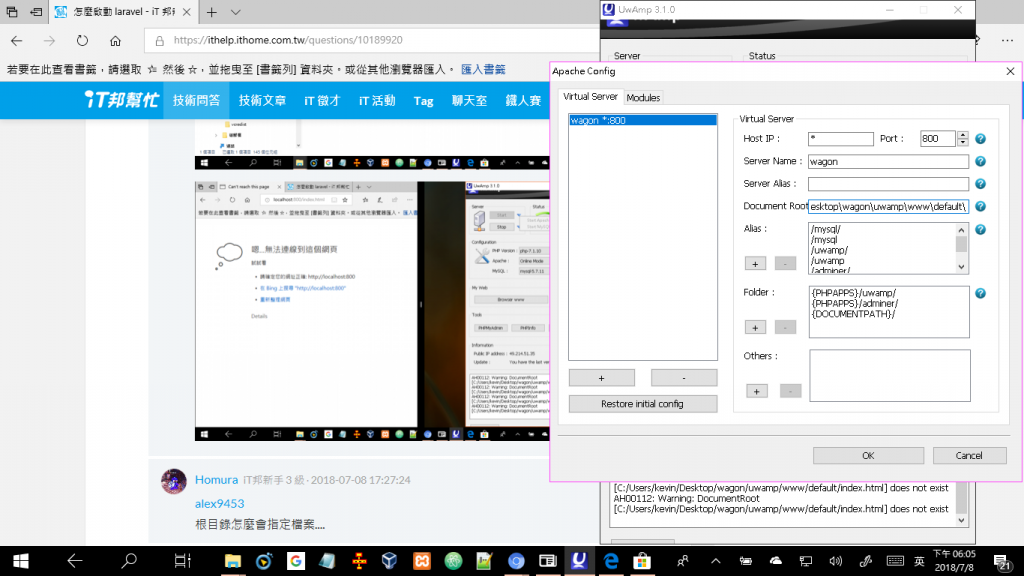Open IT 活動 nav item
The width and height of the screenshot is (1024, 576).
tap(377, 101)
